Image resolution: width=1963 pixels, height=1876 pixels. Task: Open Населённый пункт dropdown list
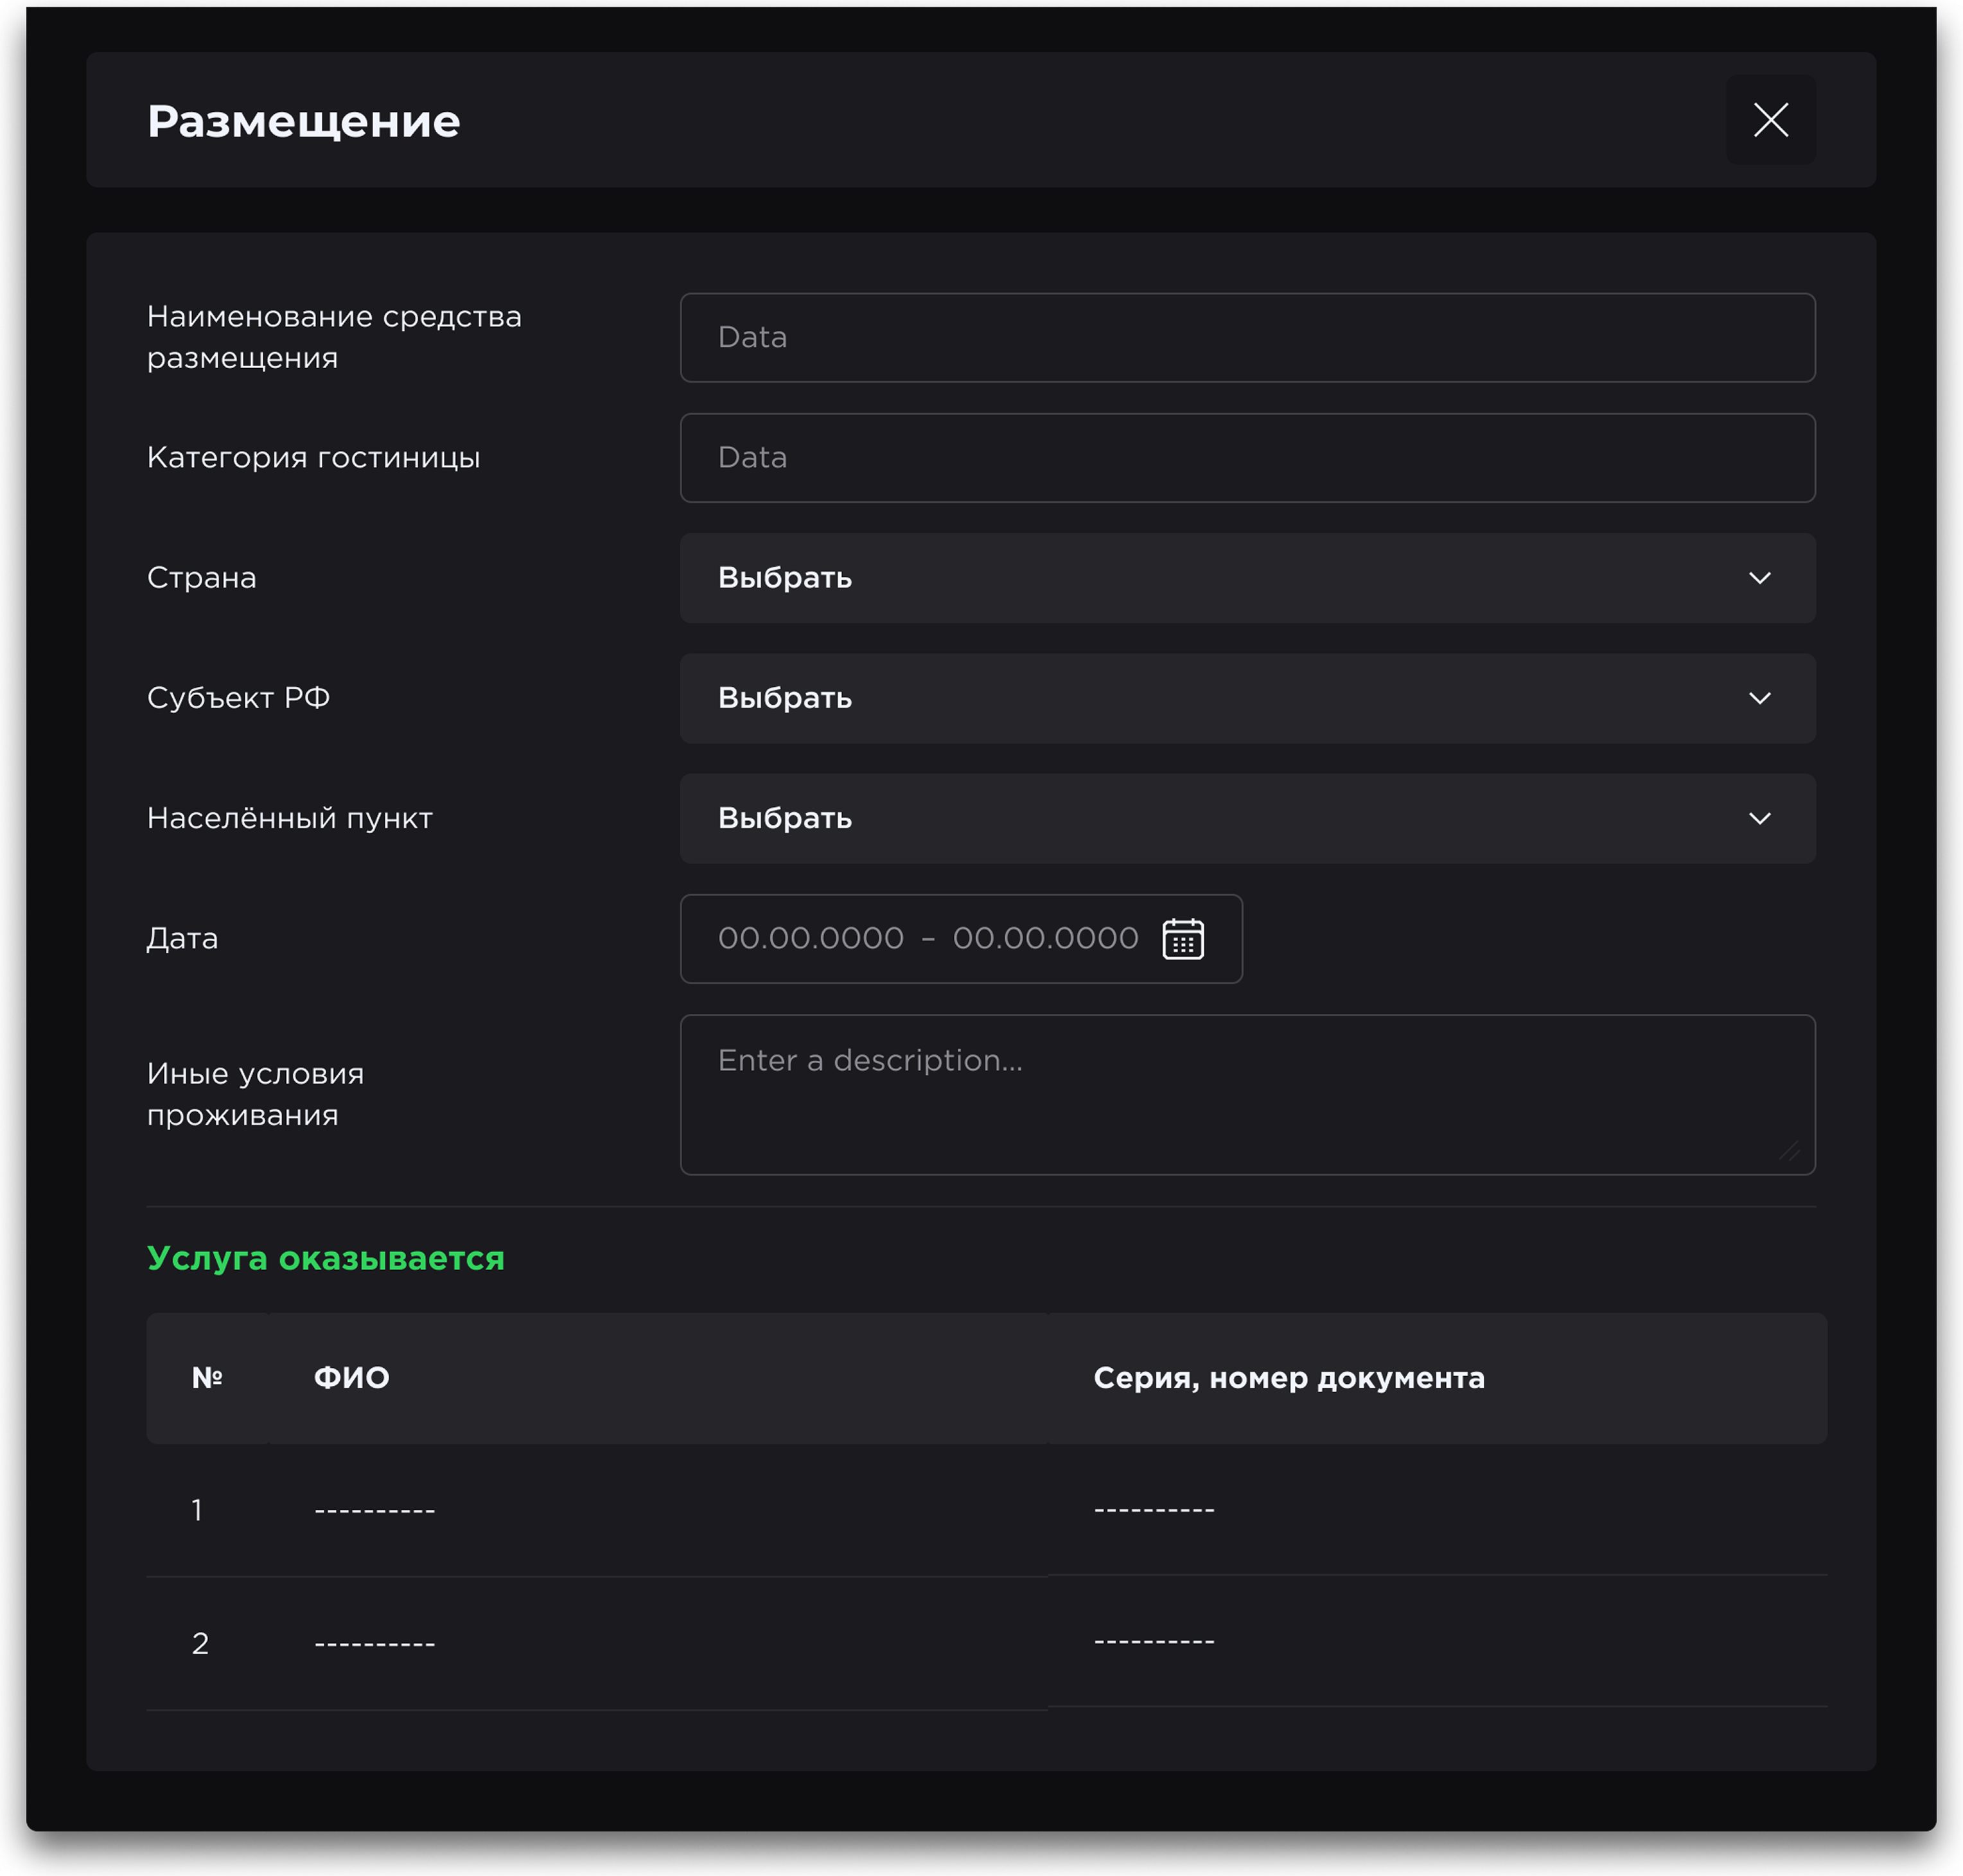point(1200,818)
